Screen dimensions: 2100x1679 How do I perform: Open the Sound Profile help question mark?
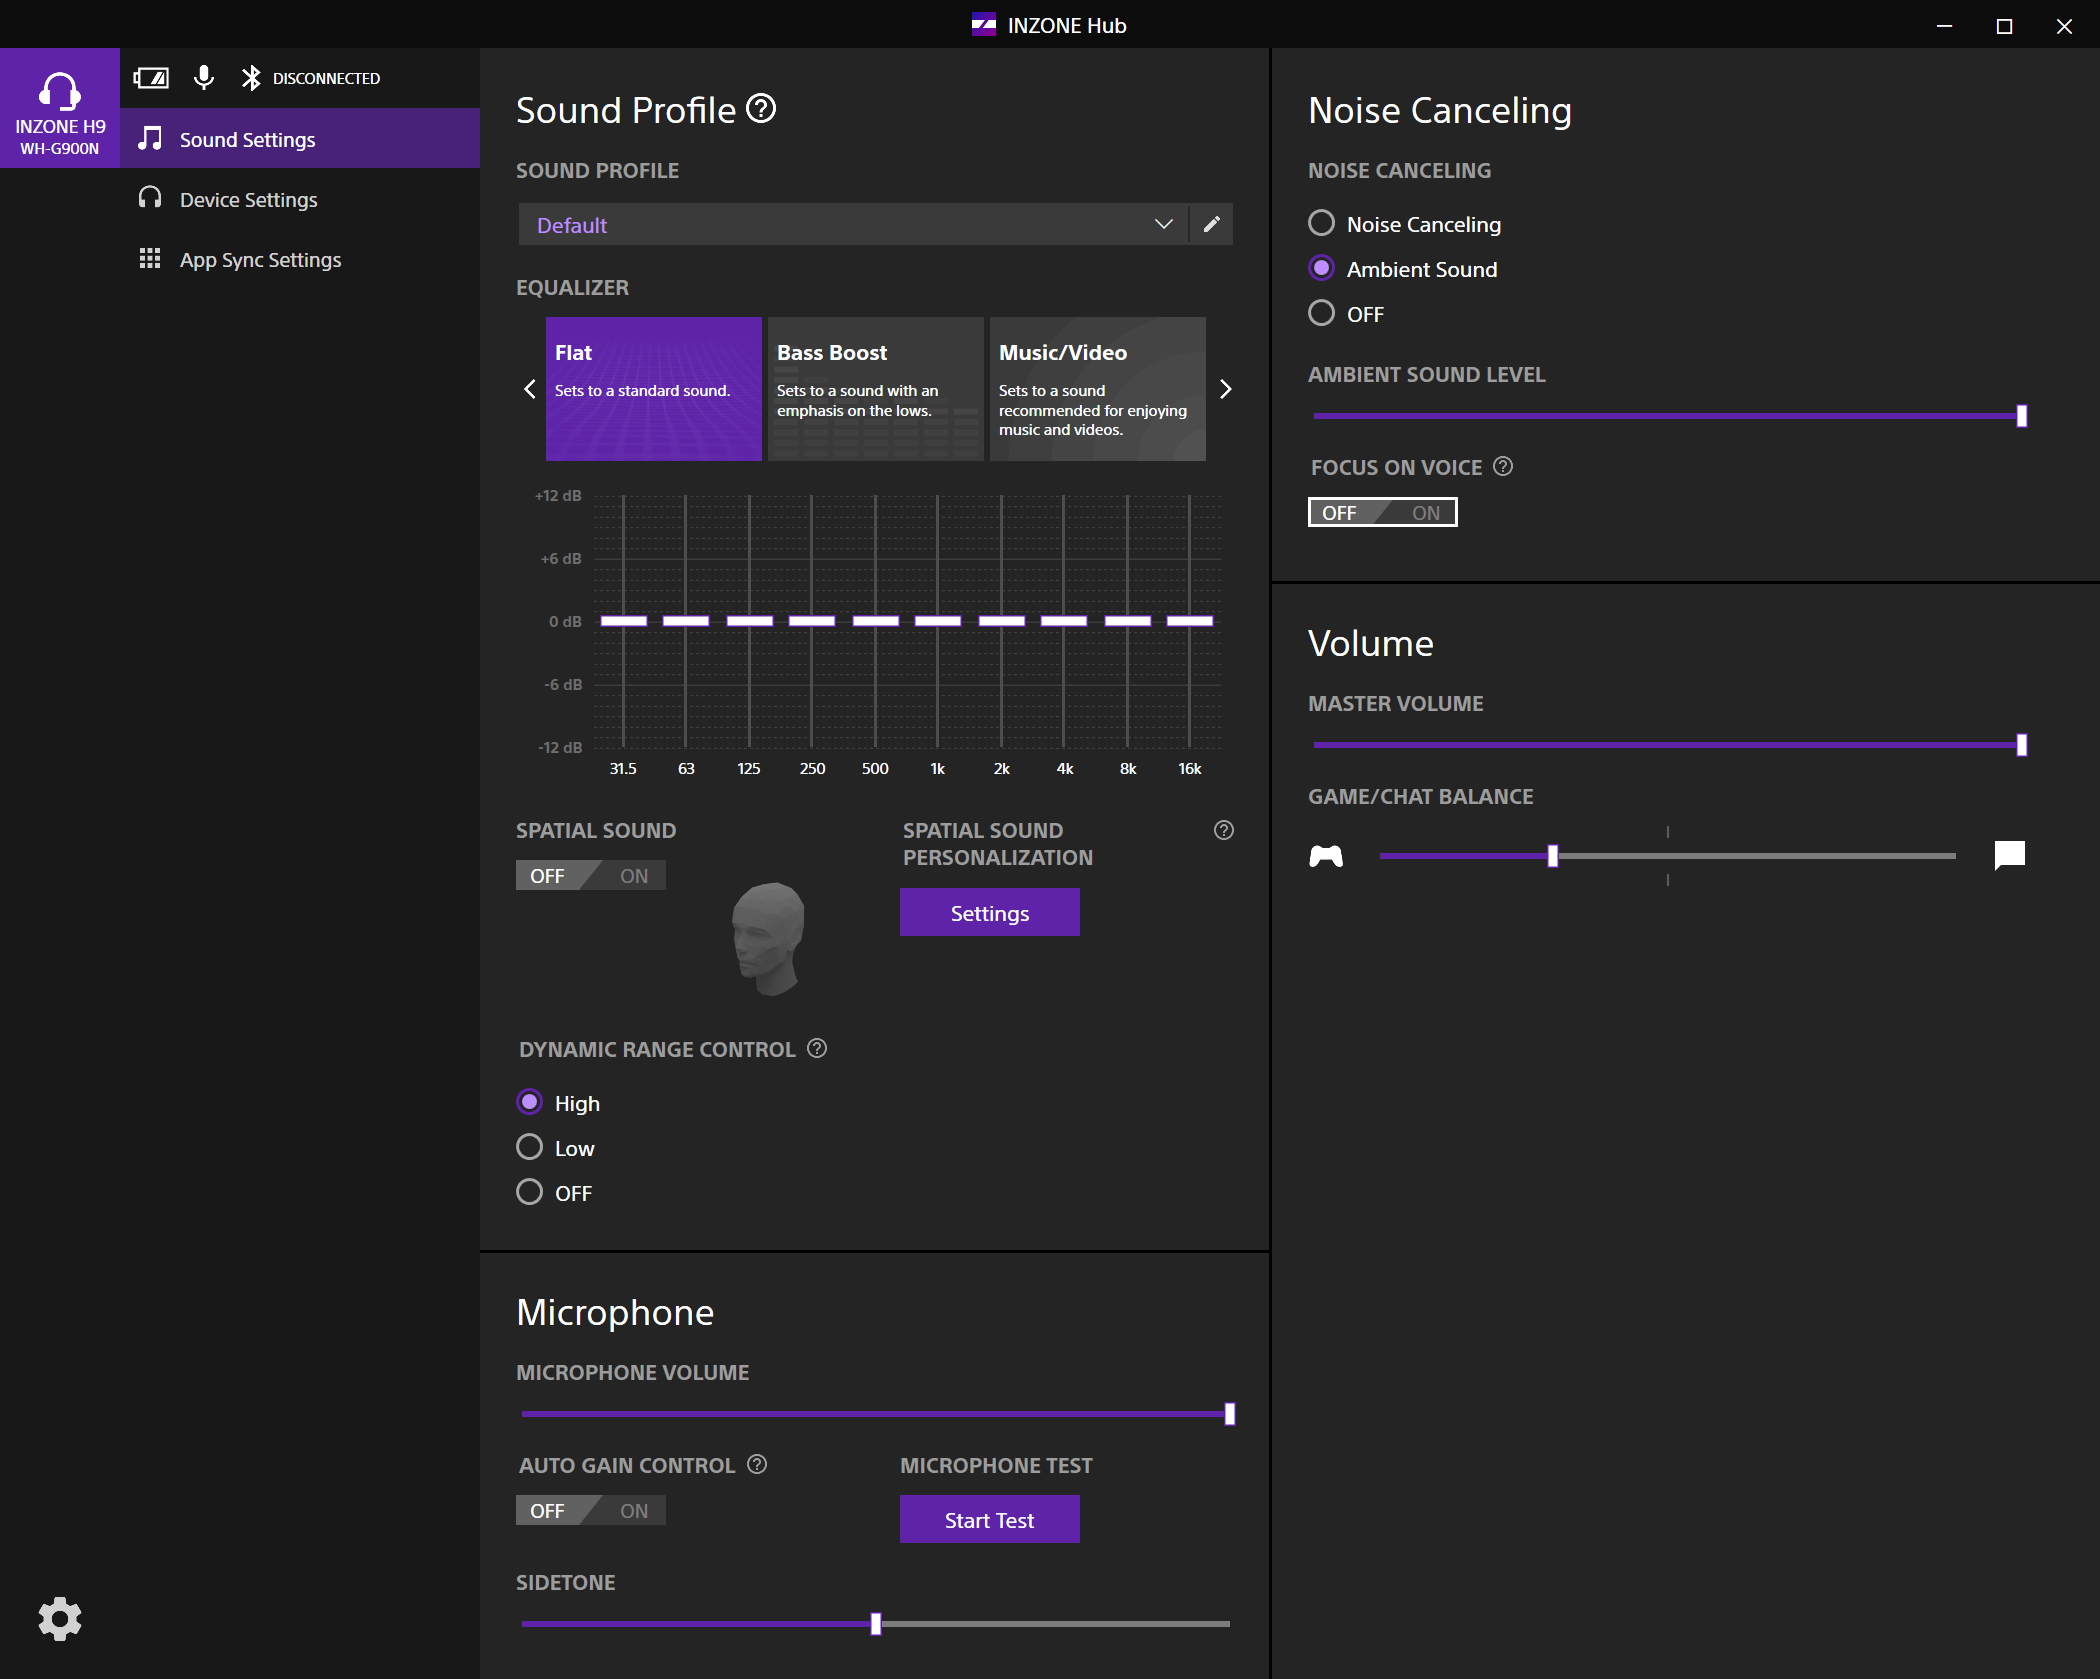click(x=761, y=108)
